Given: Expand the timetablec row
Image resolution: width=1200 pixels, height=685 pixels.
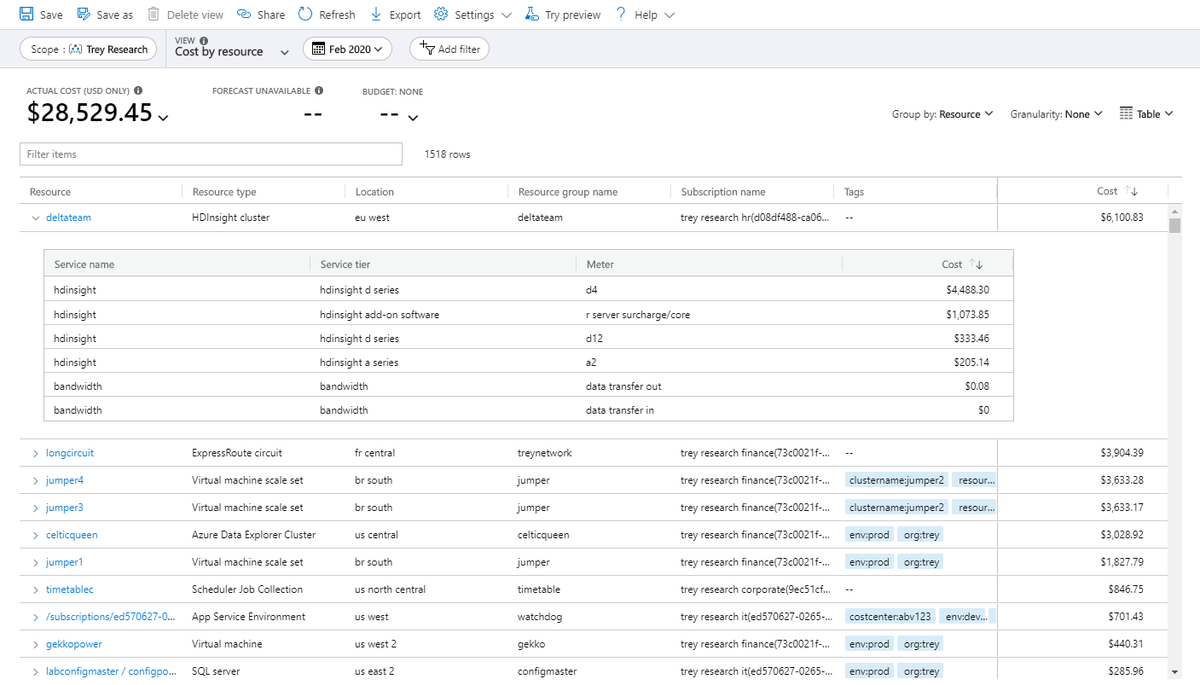Looking at the screenshot, I should pos(36,589).
